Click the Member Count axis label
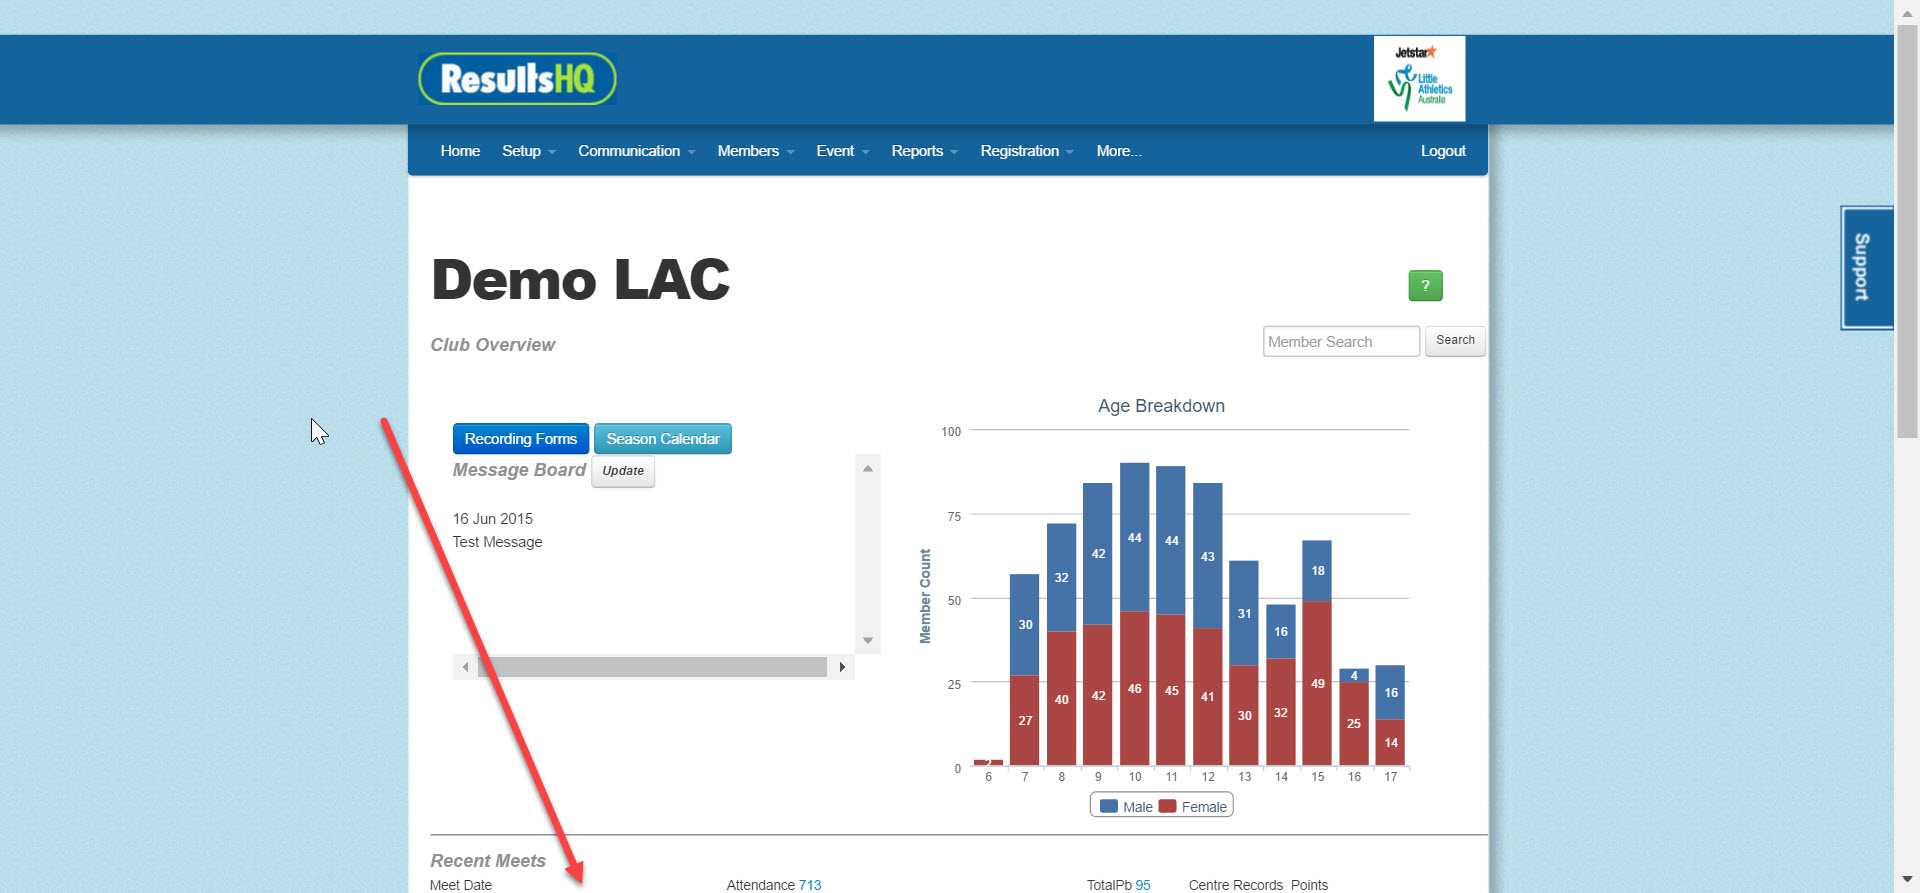Viewport: 1920px width, 893px height. click(x=925, y=596)
